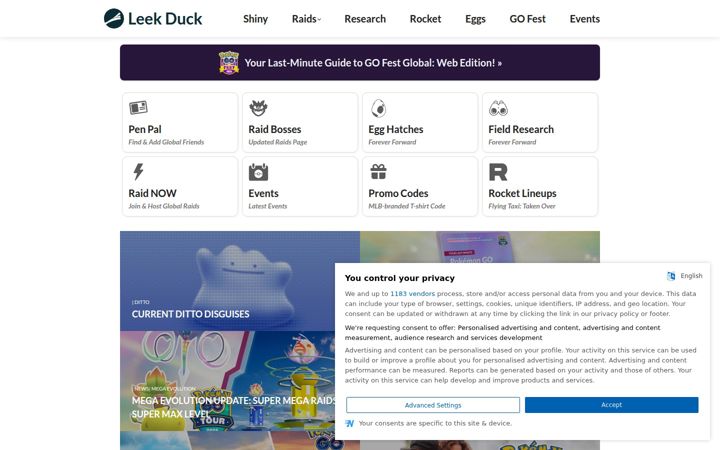Open the Field Research card title
The image size is (720, 450).
pyautogui.click(x=521, y=129)
